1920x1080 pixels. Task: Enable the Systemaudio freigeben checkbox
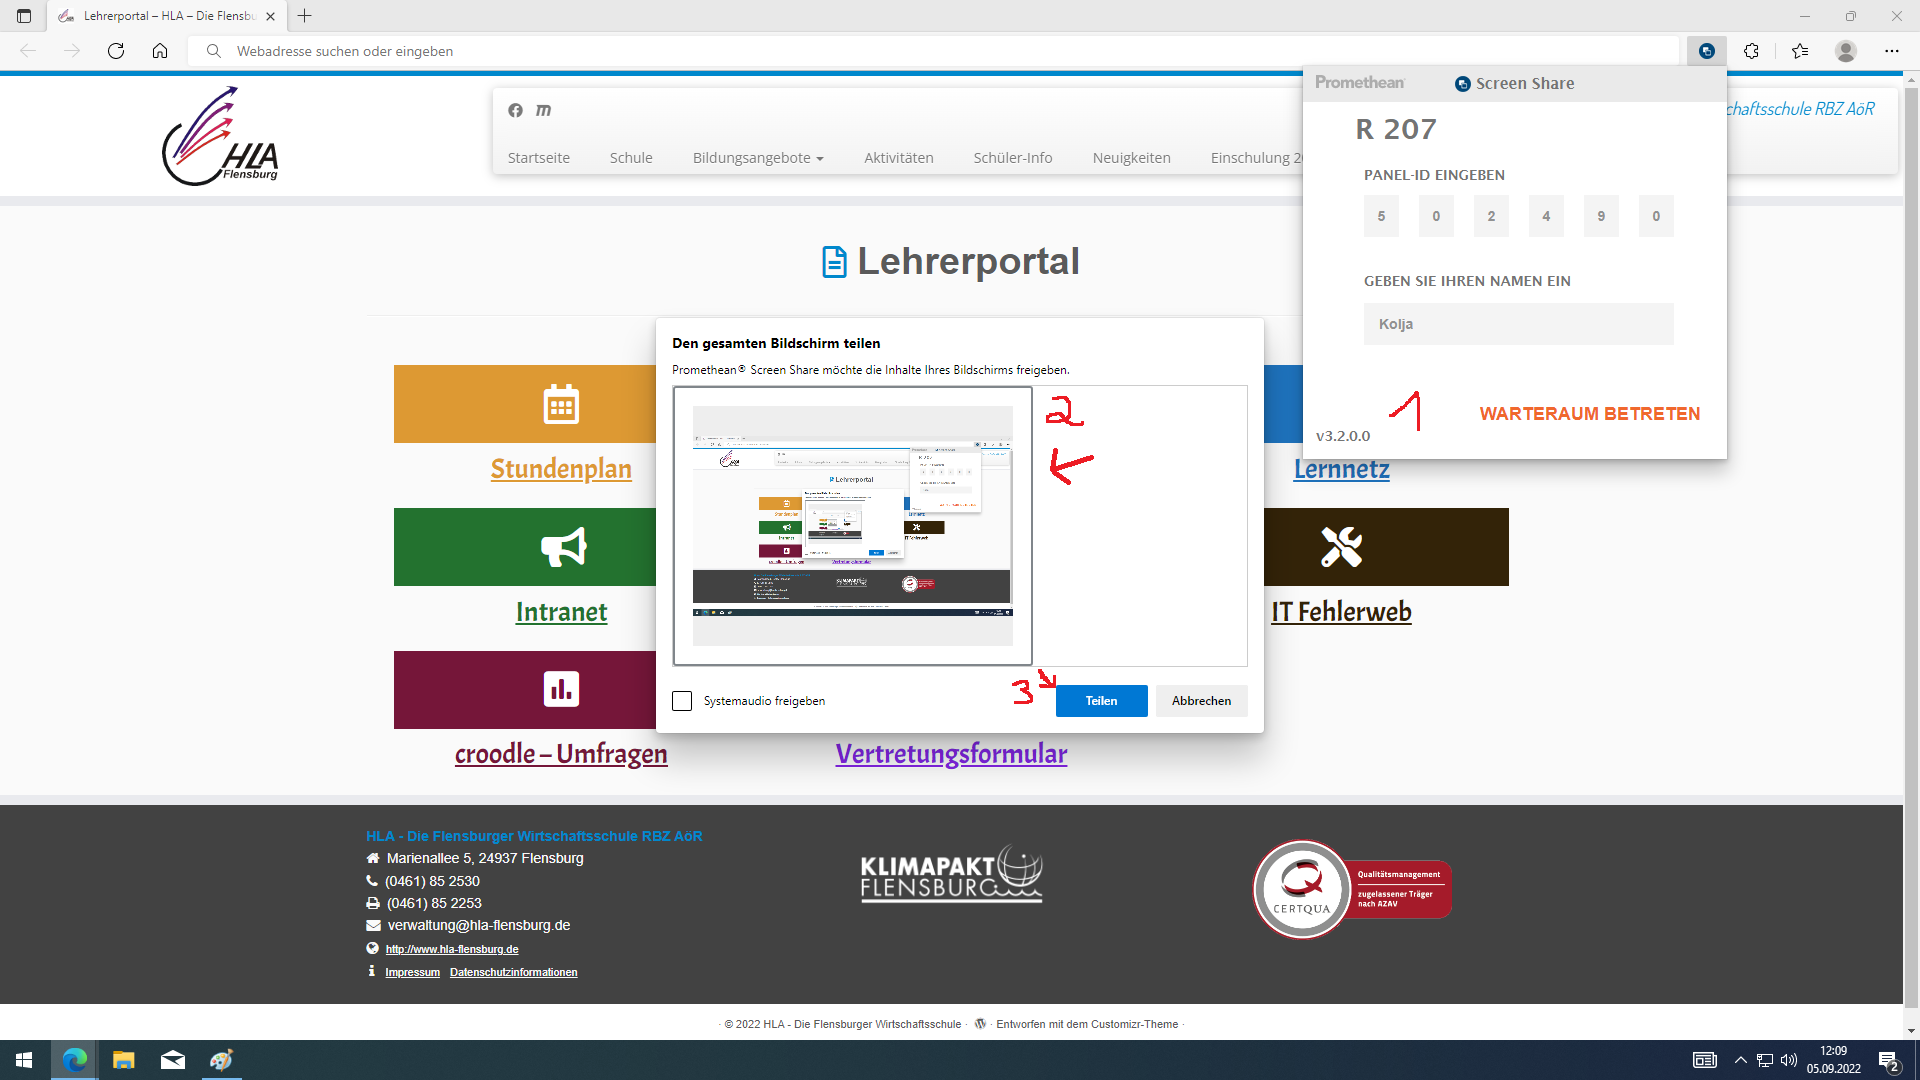tap(682, 701)
